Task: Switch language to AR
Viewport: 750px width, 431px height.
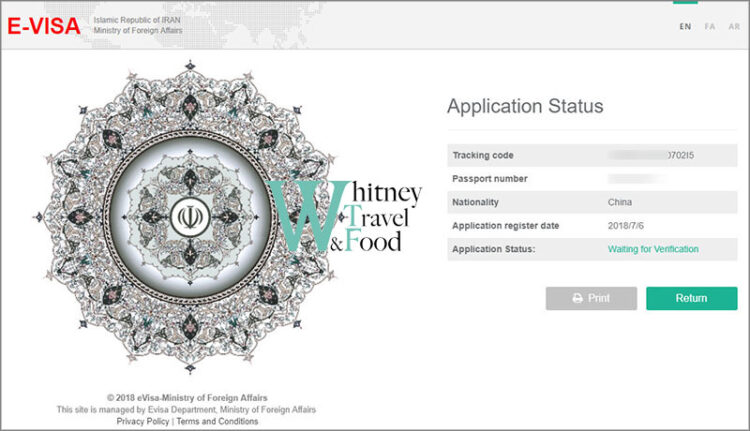Action: click(x=734, y=26)
